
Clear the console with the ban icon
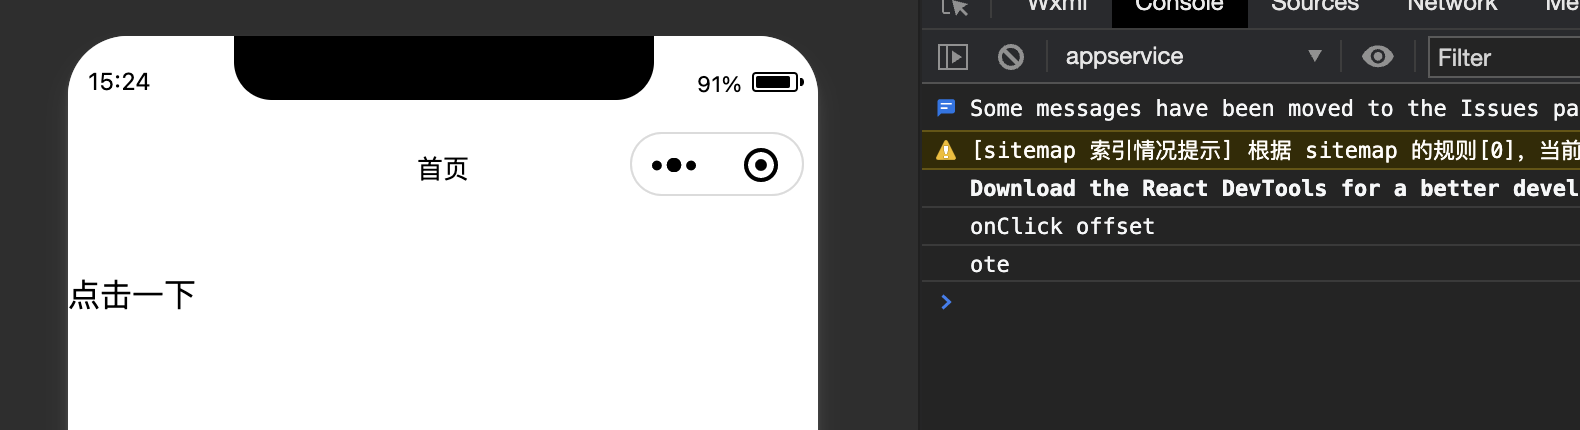tap(1011, 57)
